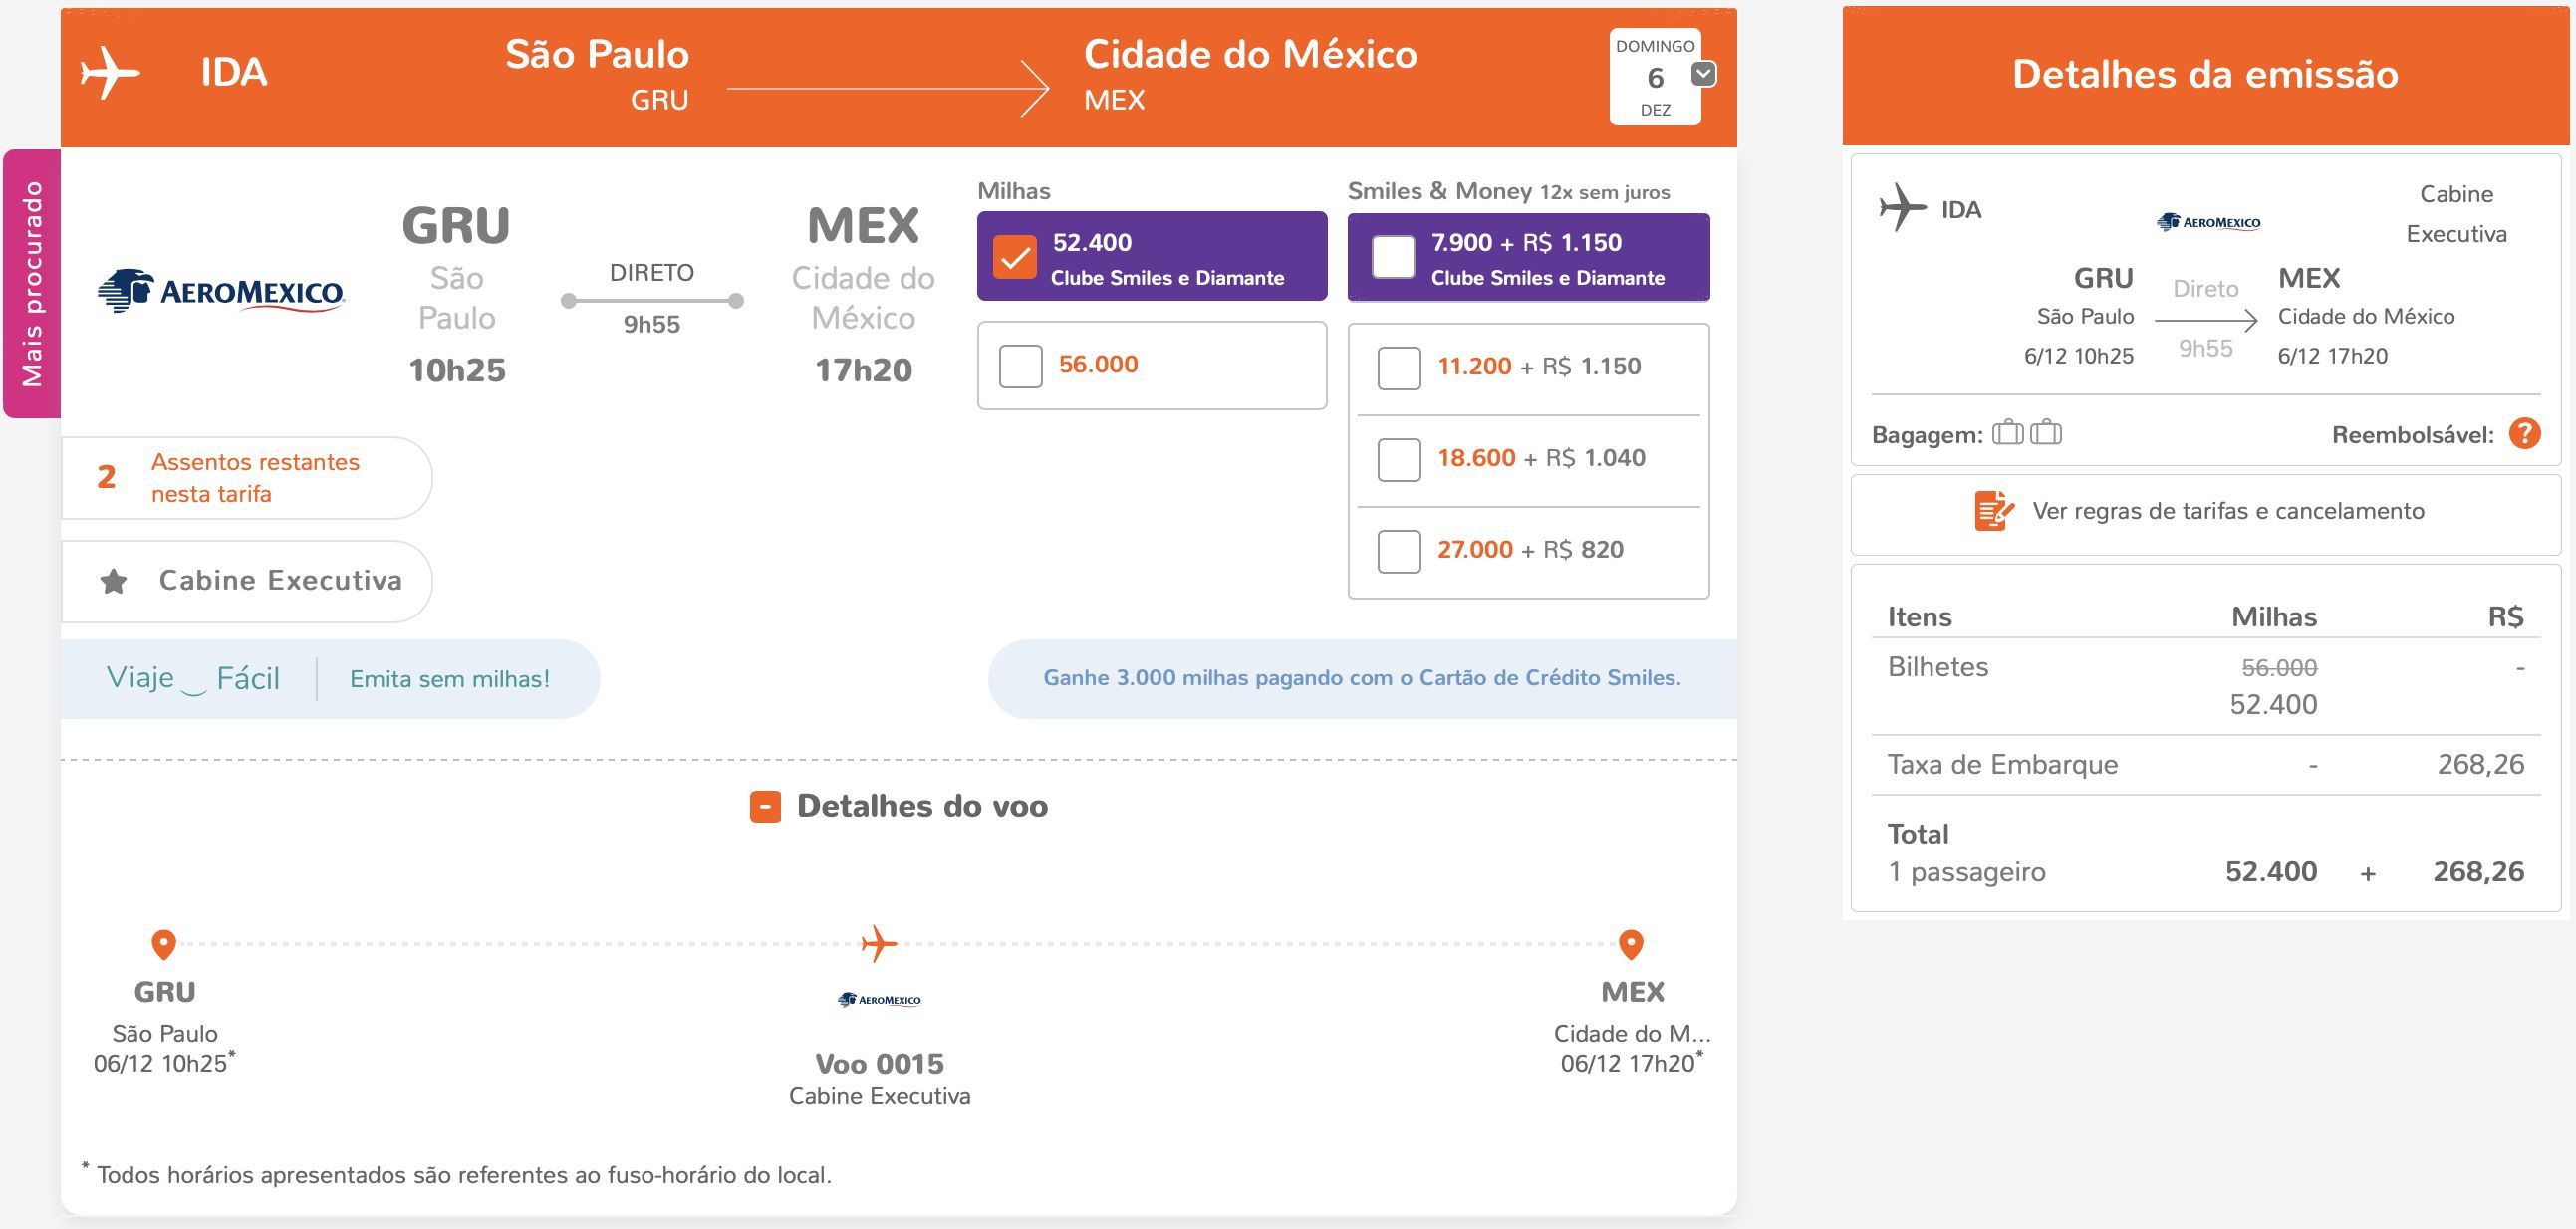Click the IDA airplane icon in header
The image size is (2576, 1229).
point(110,72)
